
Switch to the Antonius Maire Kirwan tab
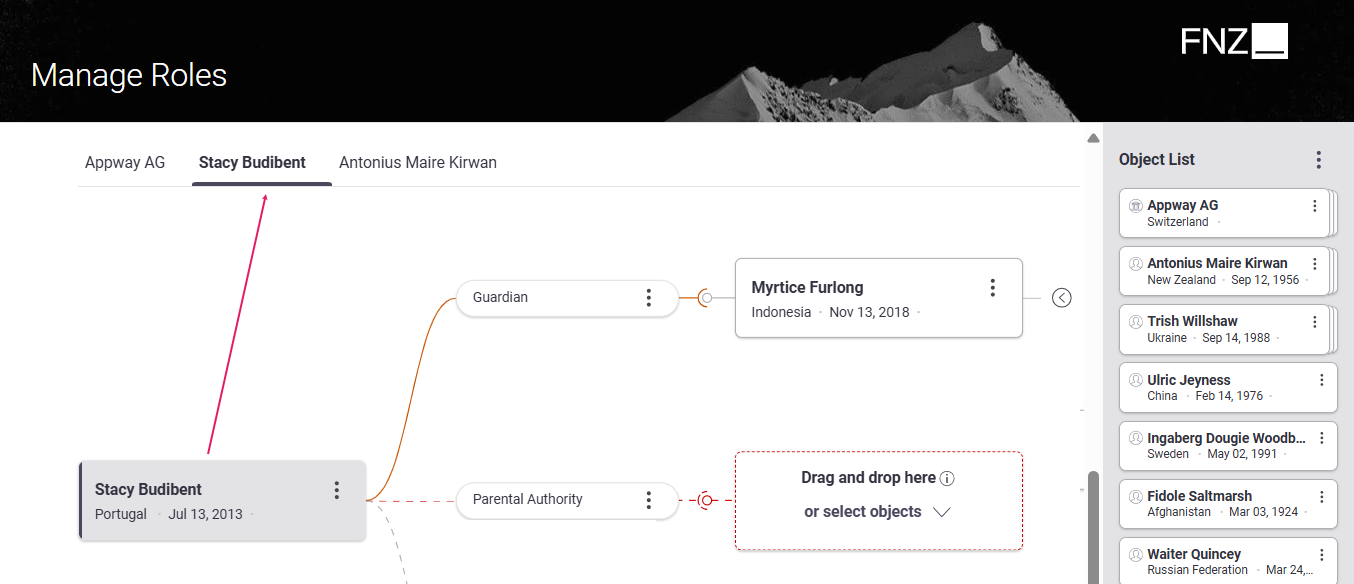(418, 162)
